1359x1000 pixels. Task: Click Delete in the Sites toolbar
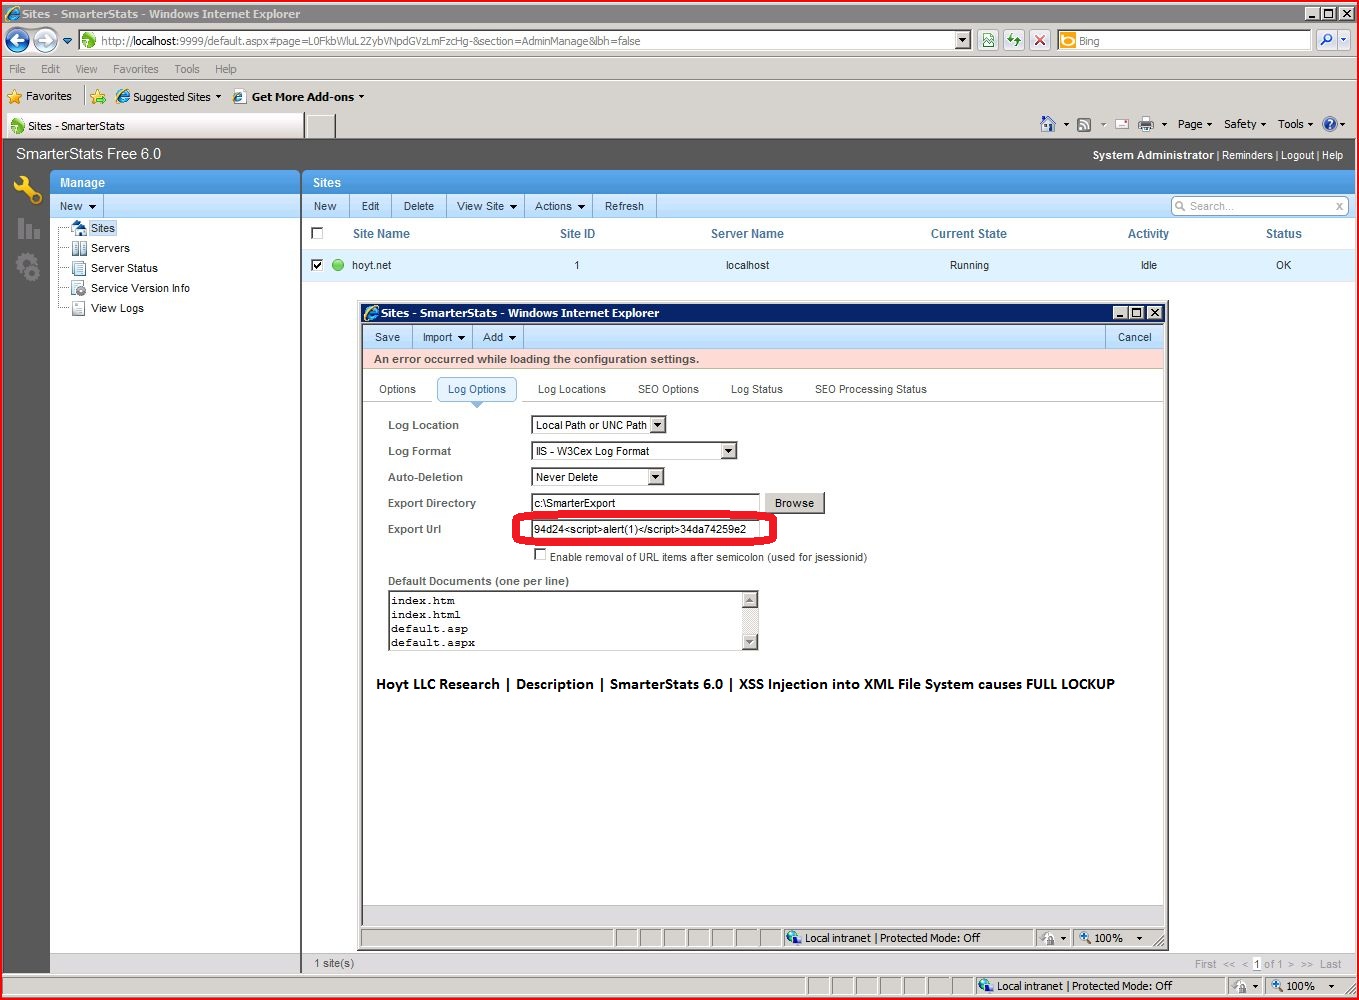coord(418,206)
